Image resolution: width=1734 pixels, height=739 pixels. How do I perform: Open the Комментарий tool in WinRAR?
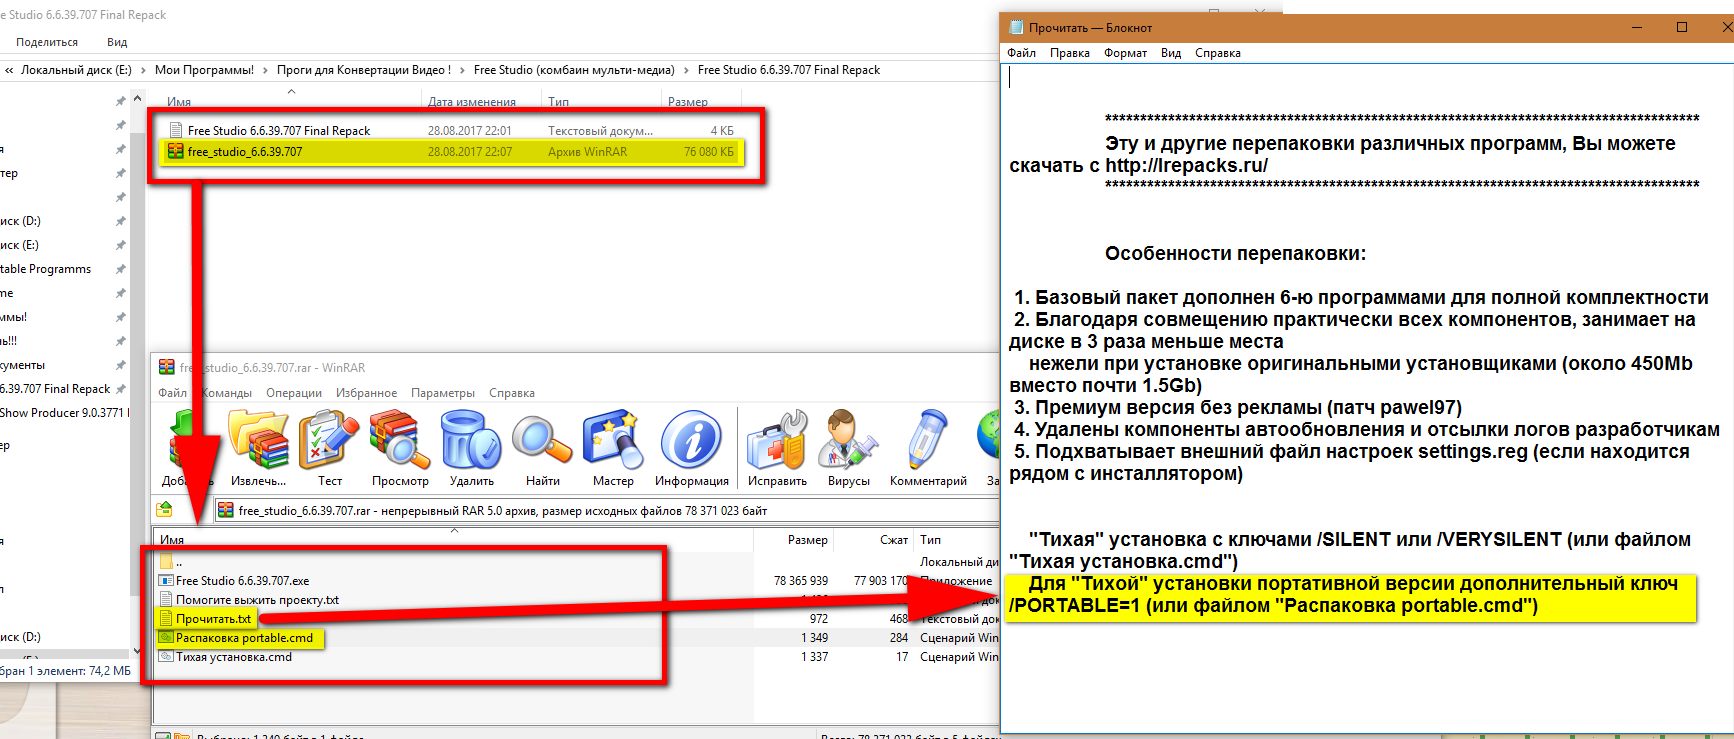pos(928,447)
